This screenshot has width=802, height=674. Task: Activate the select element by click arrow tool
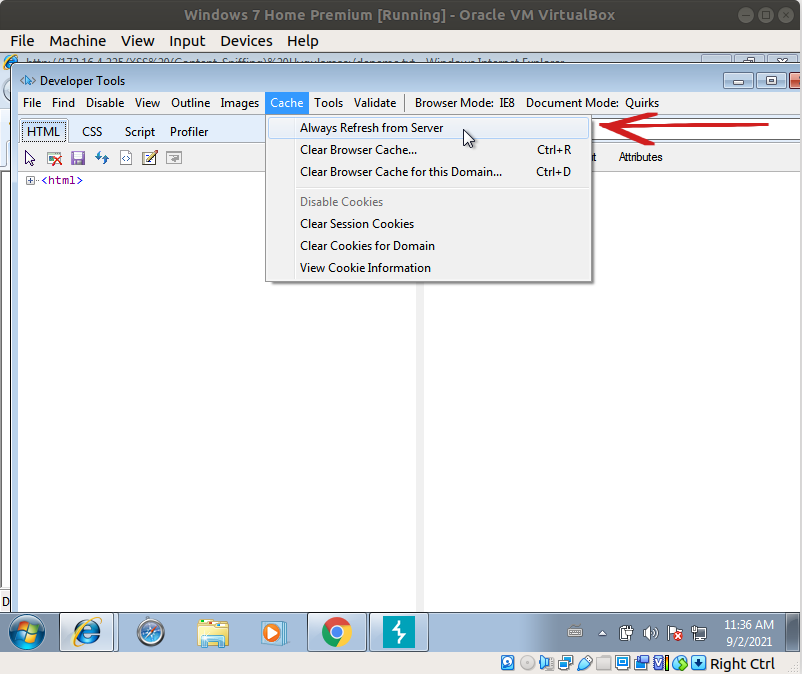(x=30, y=158)
